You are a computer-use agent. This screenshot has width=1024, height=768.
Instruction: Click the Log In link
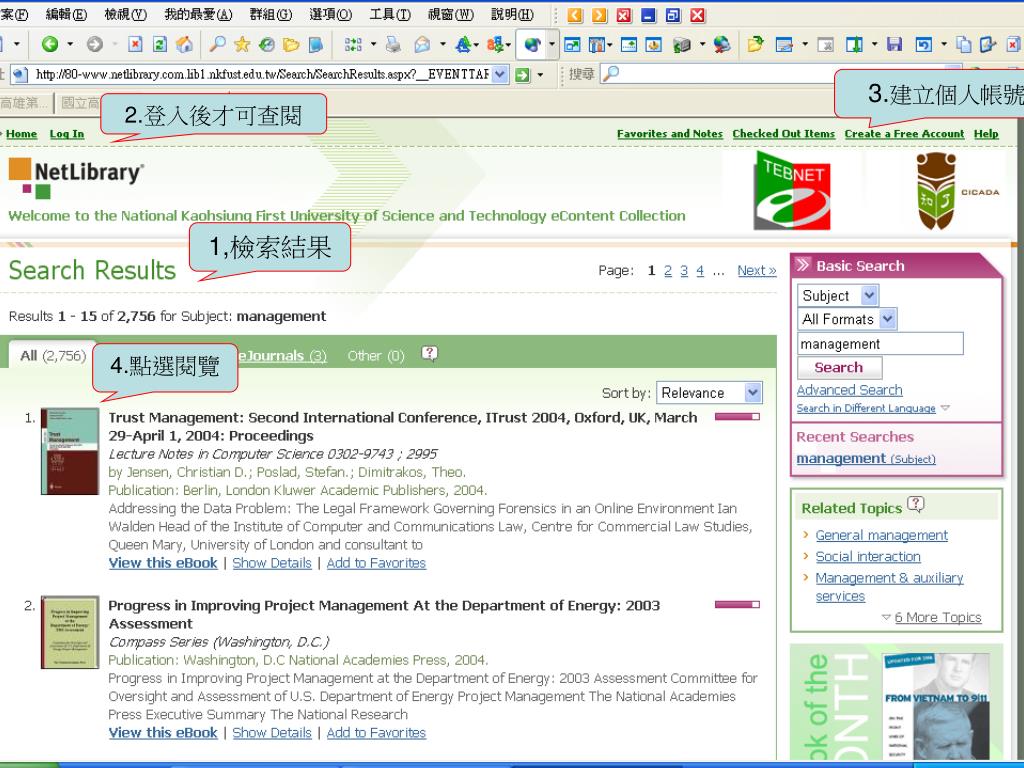click(x=67, y=134)
